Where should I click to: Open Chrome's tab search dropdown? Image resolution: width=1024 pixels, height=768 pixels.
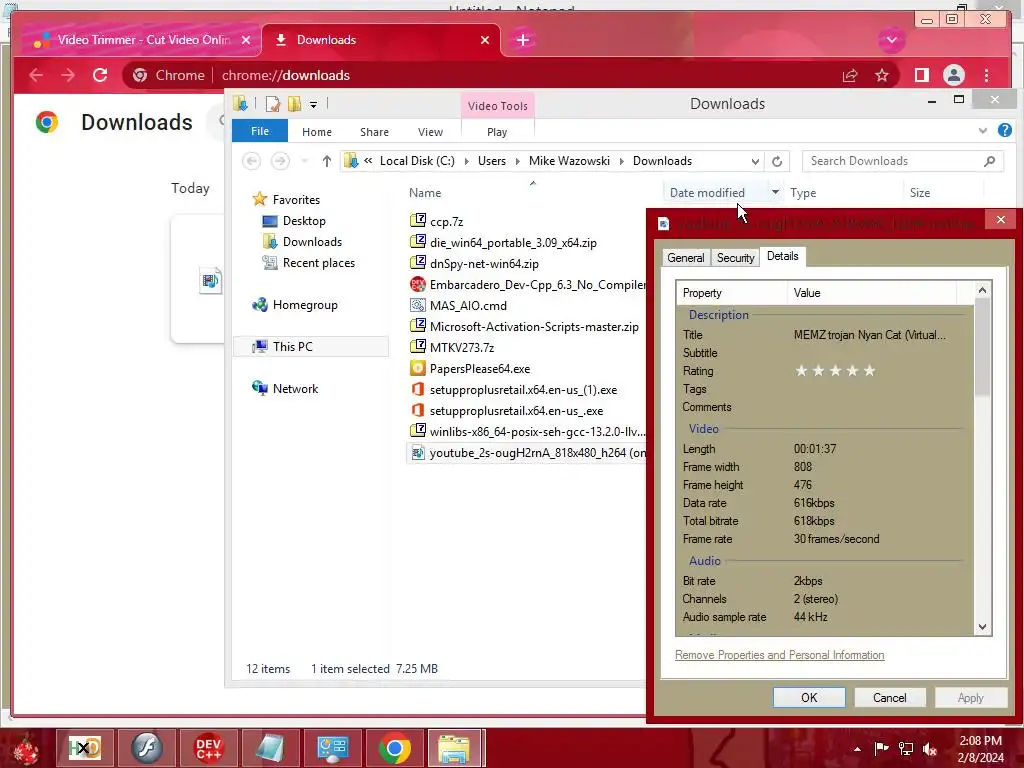click(x=891, y=40)
